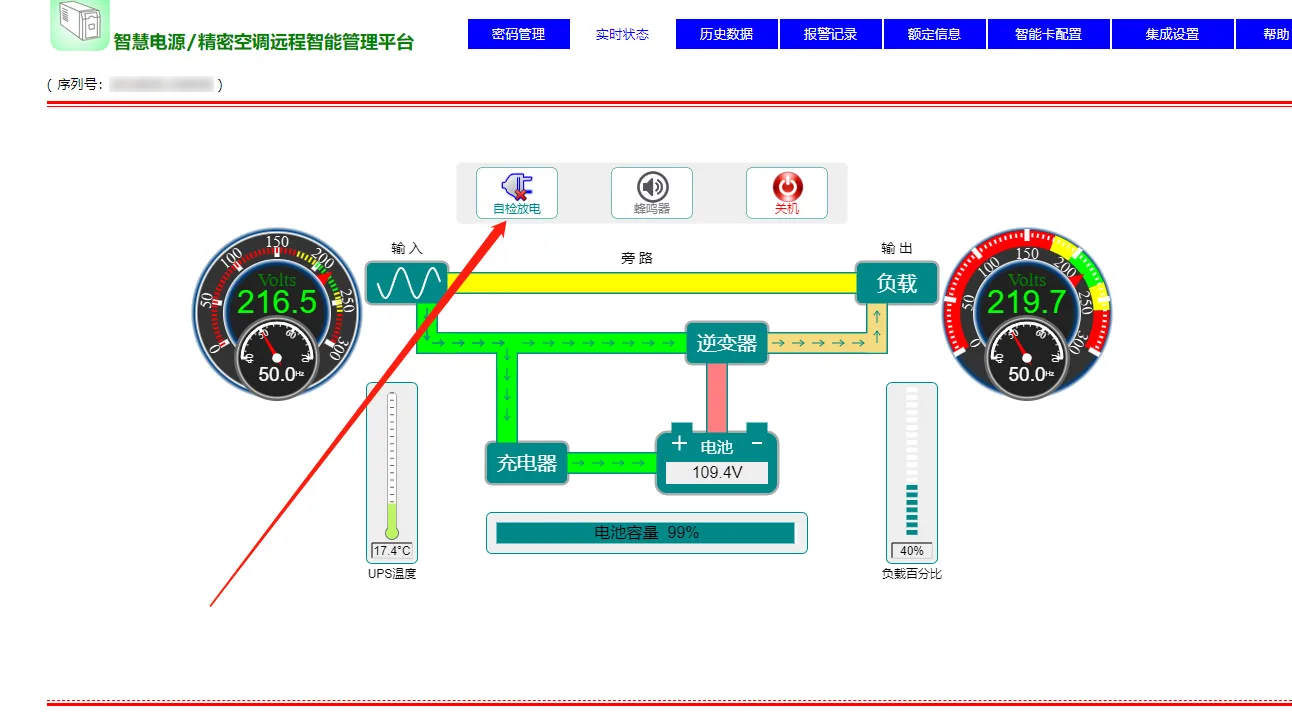Click the 序列号 serial number label
Image resolution: width=1292 pixels, height=726 pixels.
[79, 85]
